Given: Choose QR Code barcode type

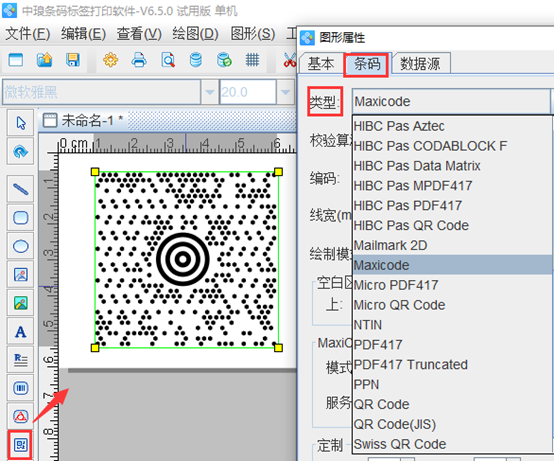Looking at the screenshot, I should click(452, 404).
